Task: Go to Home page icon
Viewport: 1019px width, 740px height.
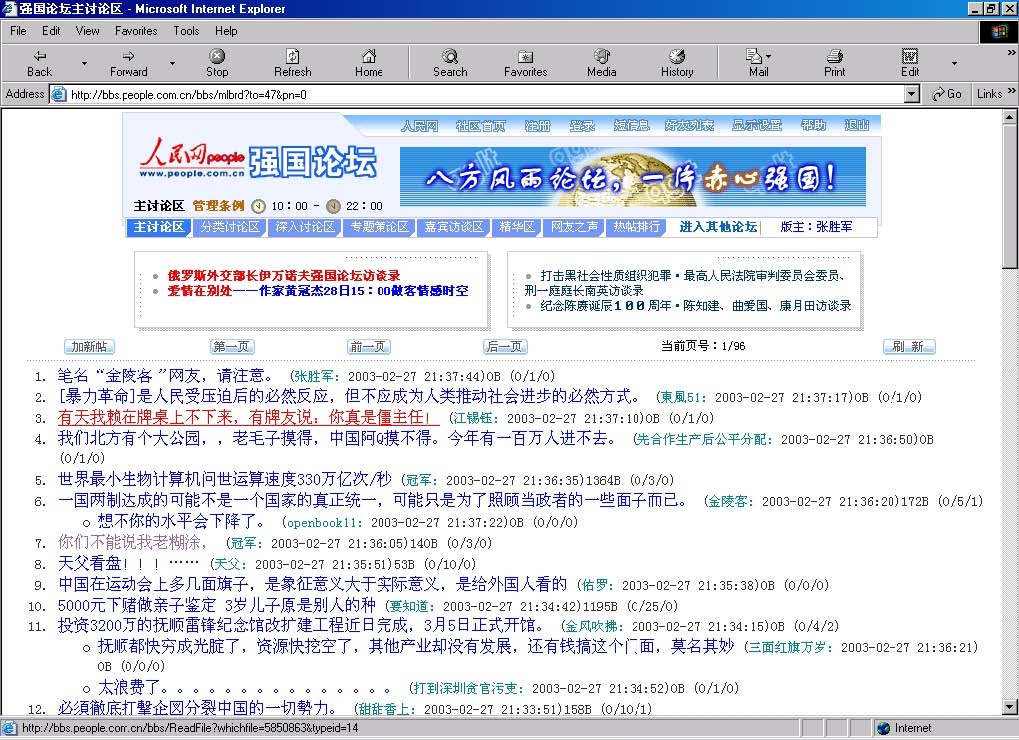Action: pyautogui.click(x=368, y=56)
